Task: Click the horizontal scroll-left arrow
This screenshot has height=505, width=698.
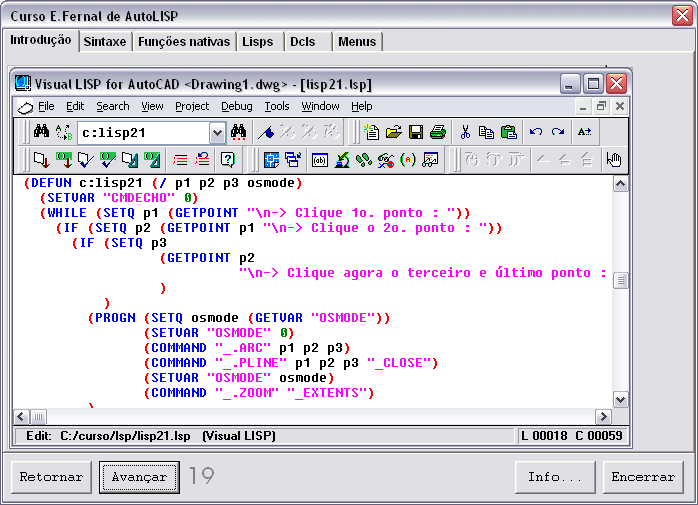Action: [x=21, y=417]
